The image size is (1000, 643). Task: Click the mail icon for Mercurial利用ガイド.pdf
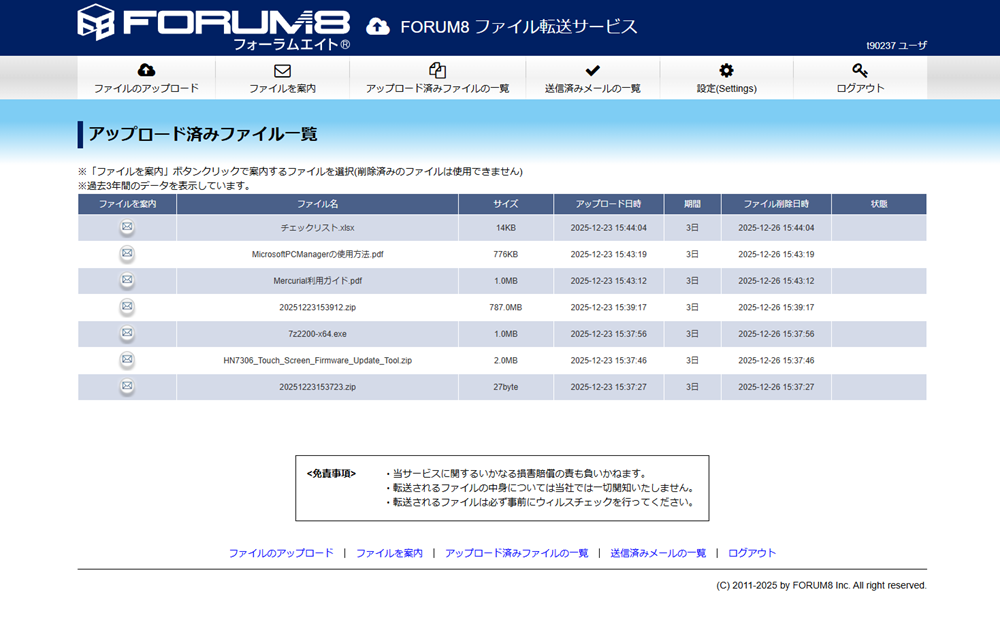tap(127, 280)
